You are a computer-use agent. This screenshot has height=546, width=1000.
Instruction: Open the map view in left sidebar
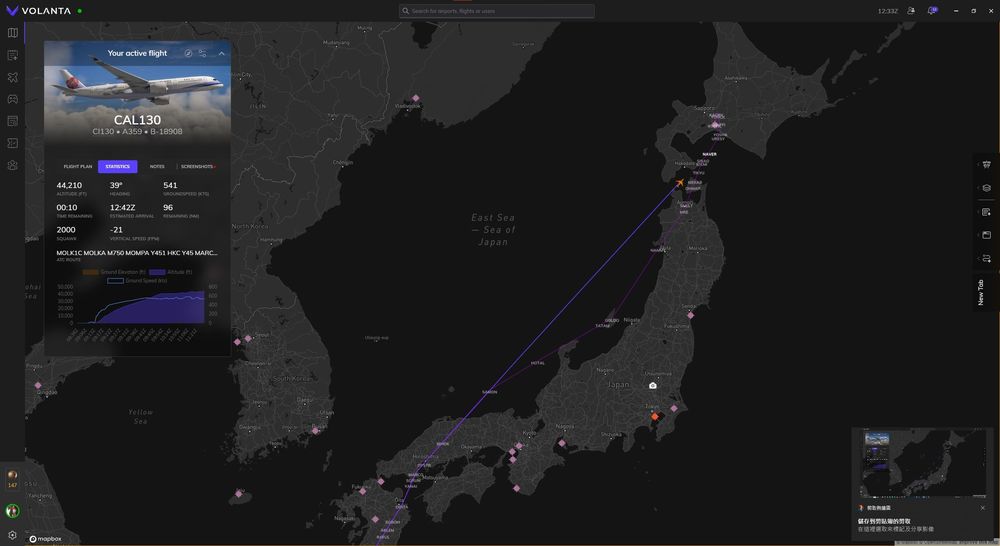(12, 33)
